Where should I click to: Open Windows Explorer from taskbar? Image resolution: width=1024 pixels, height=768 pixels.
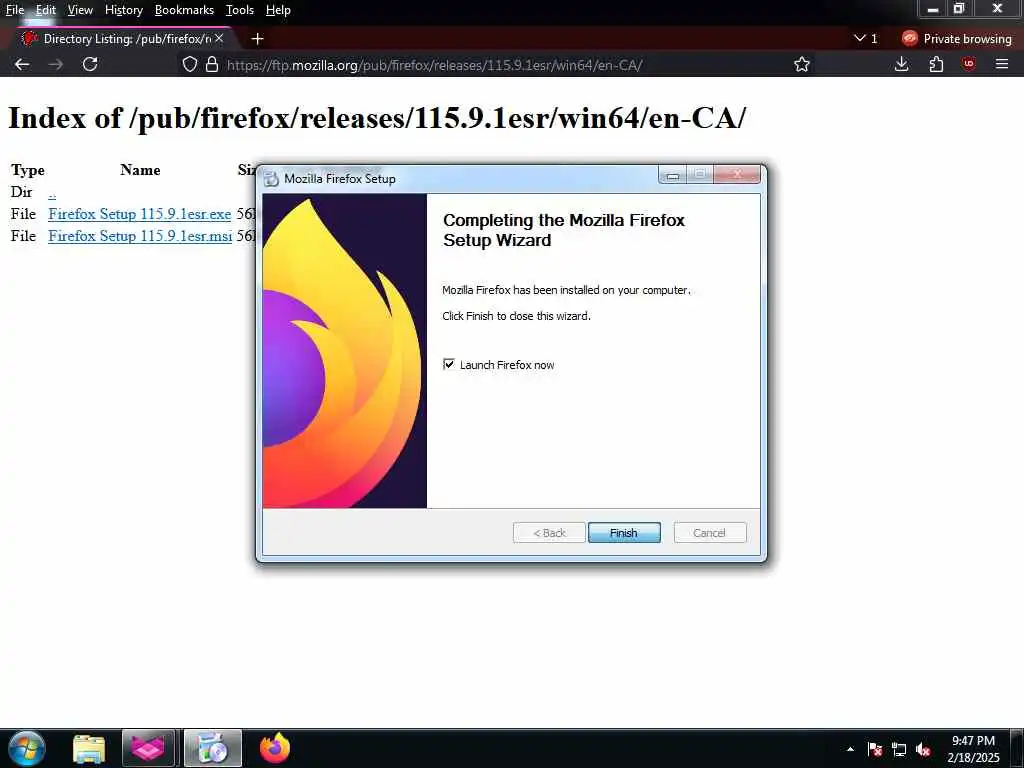point(89,748)
